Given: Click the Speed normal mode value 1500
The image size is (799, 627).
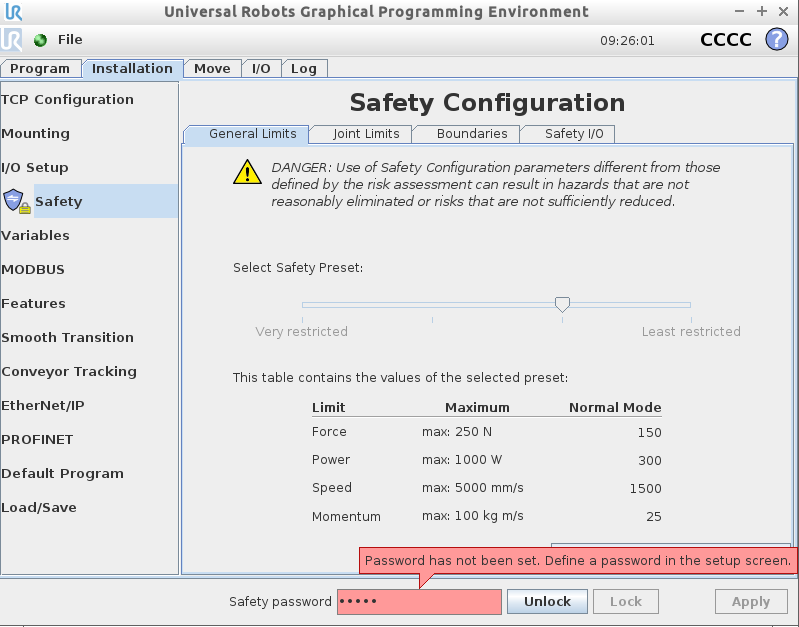Looking at the screenshot, I should 646,489.
